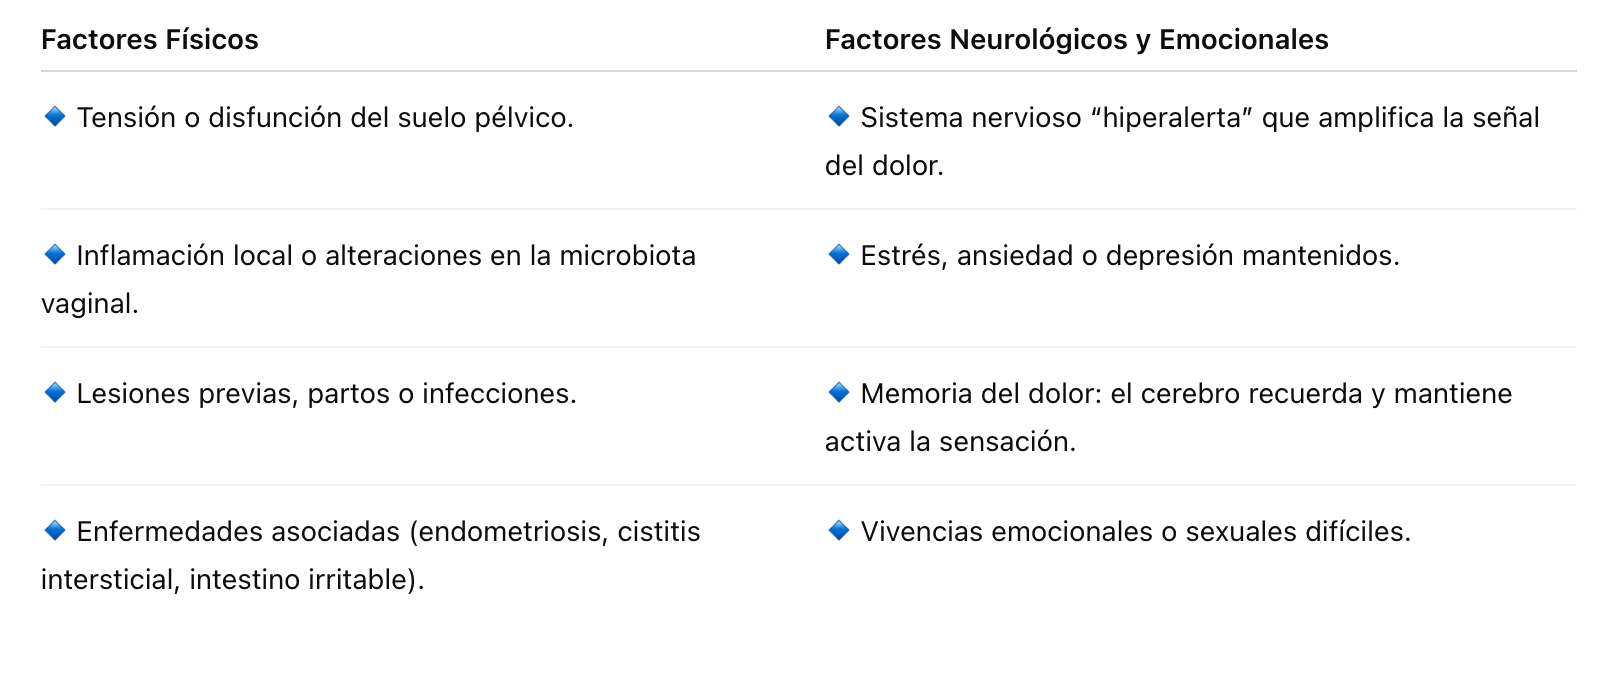The height and width of the screenshot is (692, 1602).
Task: Click the 'Estrés, ansiedad o depresión mantenidos' text
Action: (1130, 256)
